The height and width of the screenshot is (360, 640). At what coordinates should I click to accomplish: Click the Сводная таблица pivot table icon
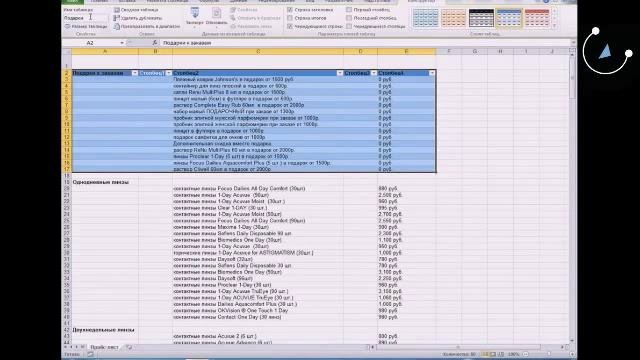[x=117, y=10]
